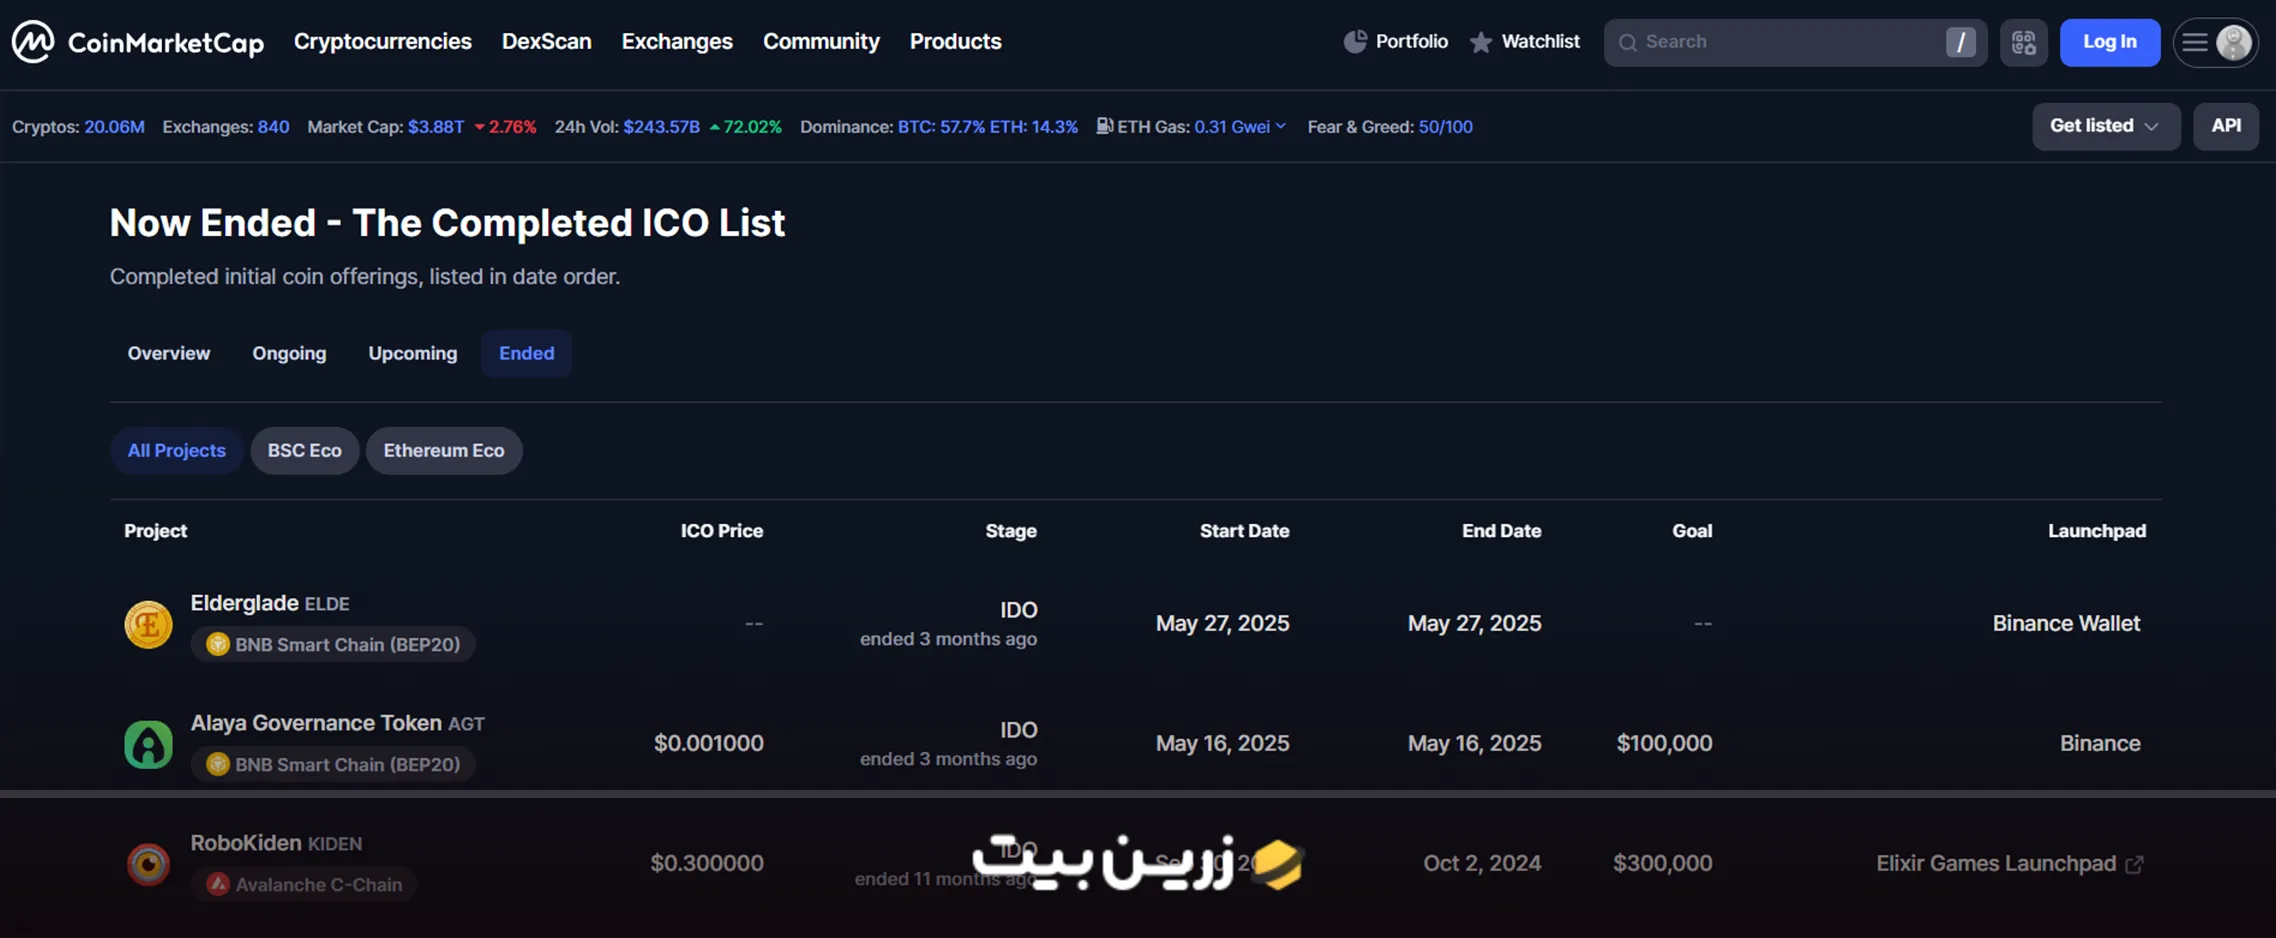Open the QR code scanner icon
The height and width of the screenshot is (938, 2276).
pyautogui.click(x=2024, y=42)
